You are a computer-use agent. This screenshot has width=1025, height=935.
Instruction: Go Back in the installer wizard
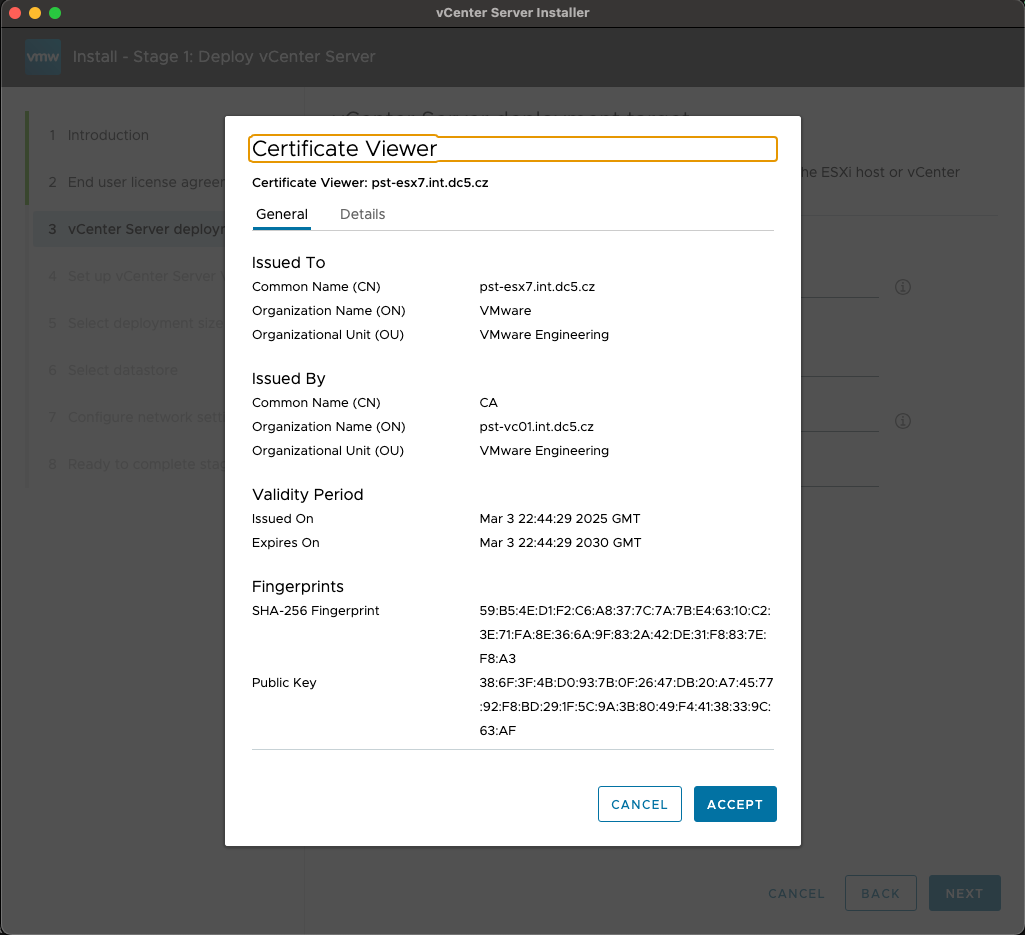[x=881, y=893]
